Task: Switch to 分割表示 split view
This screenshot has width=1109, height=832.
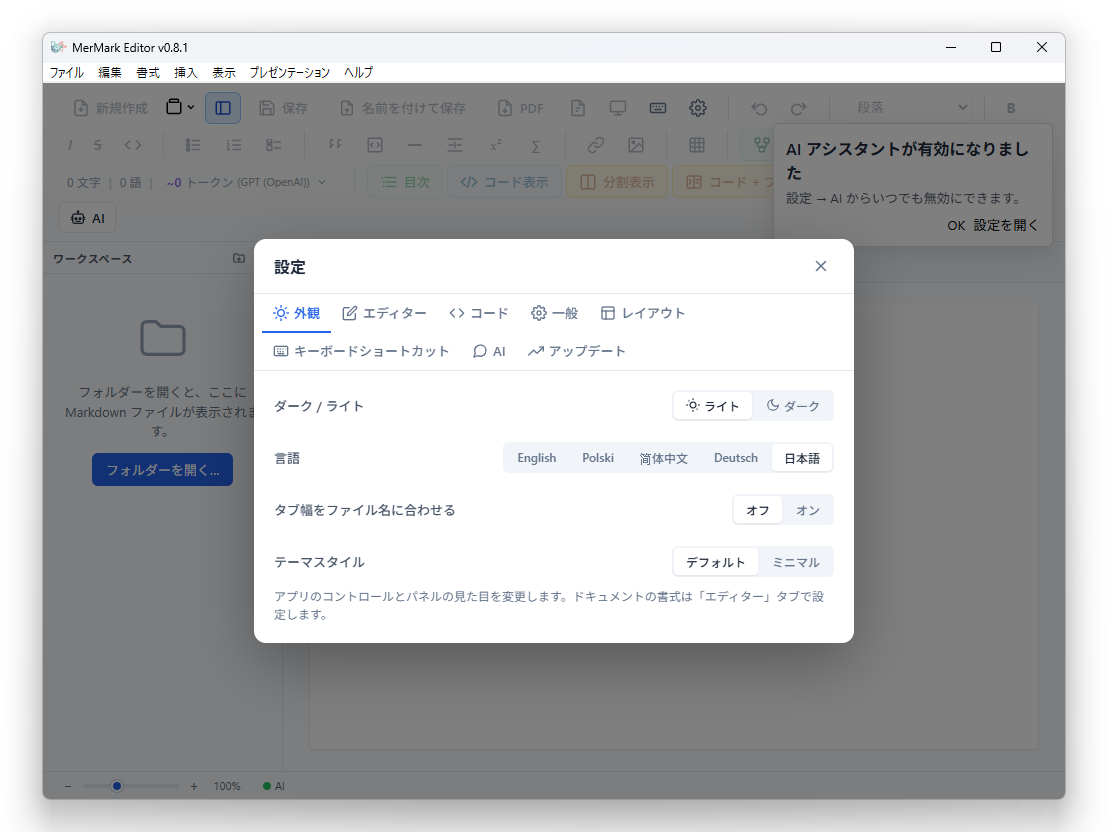Action: coord(617,182)
